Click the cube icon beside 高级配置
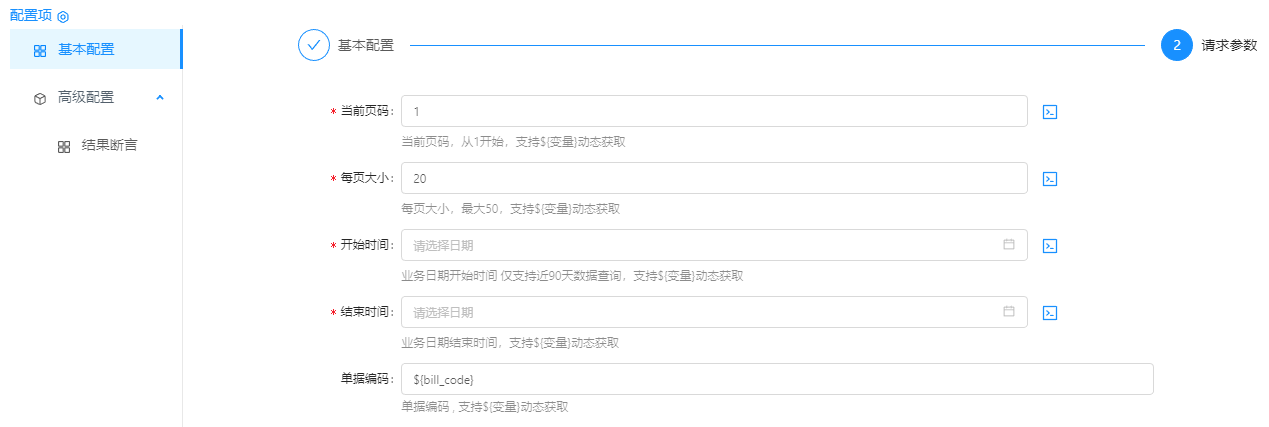Image resolution: width=1269 pixels, height=427 pixels. click(40, 98)
